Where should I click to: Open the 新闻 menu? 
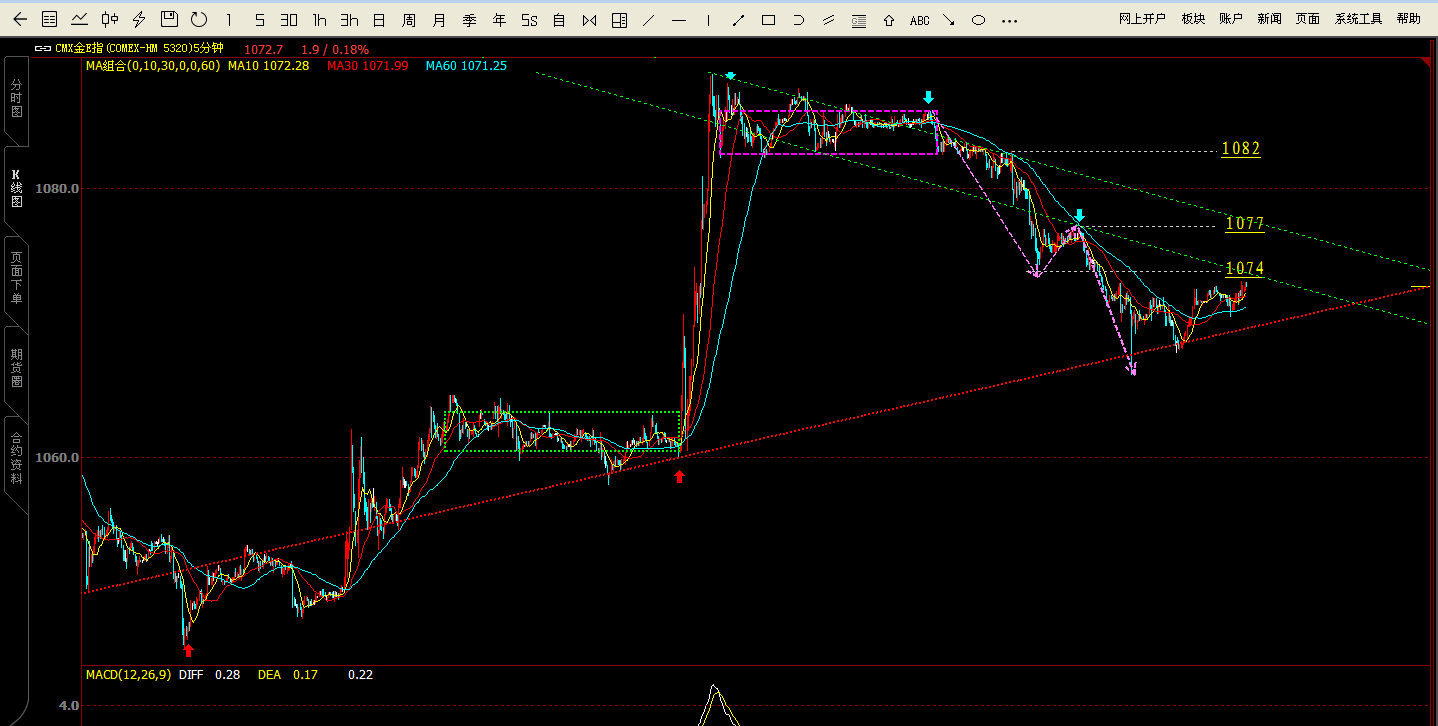coord(1269,19)
